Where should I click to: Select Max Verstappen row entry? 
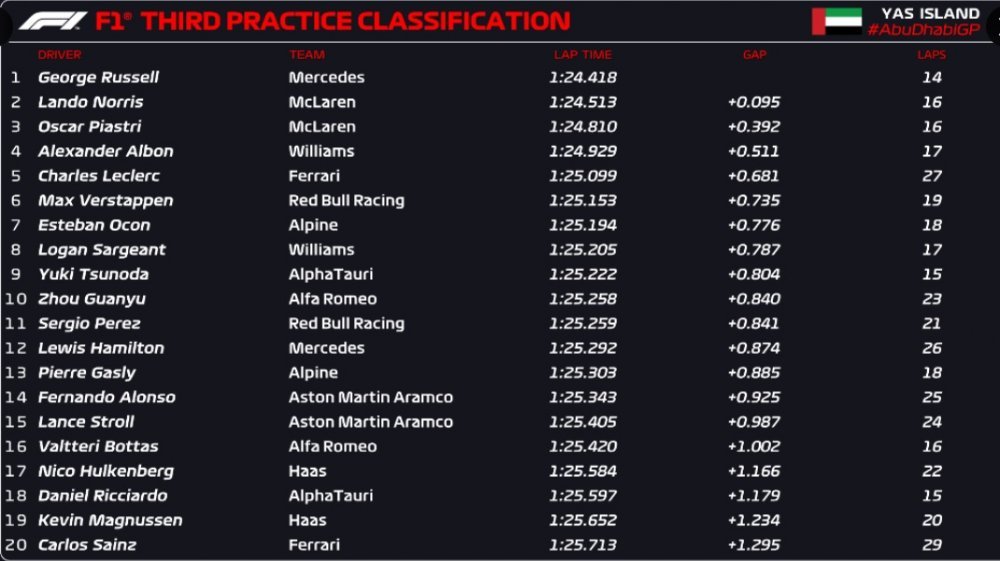click(x=500, y=200)
